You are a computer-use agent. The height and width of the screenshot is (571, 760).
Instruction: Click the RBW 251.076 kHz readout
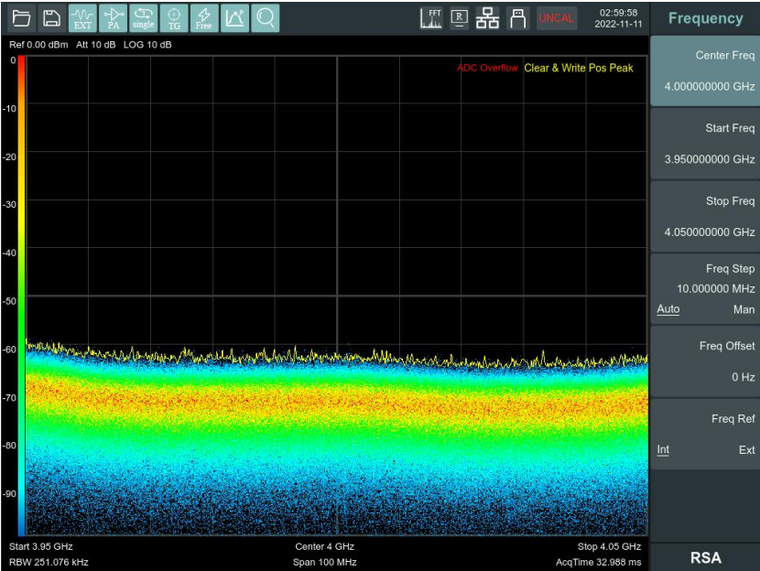(x=48, y=562)
